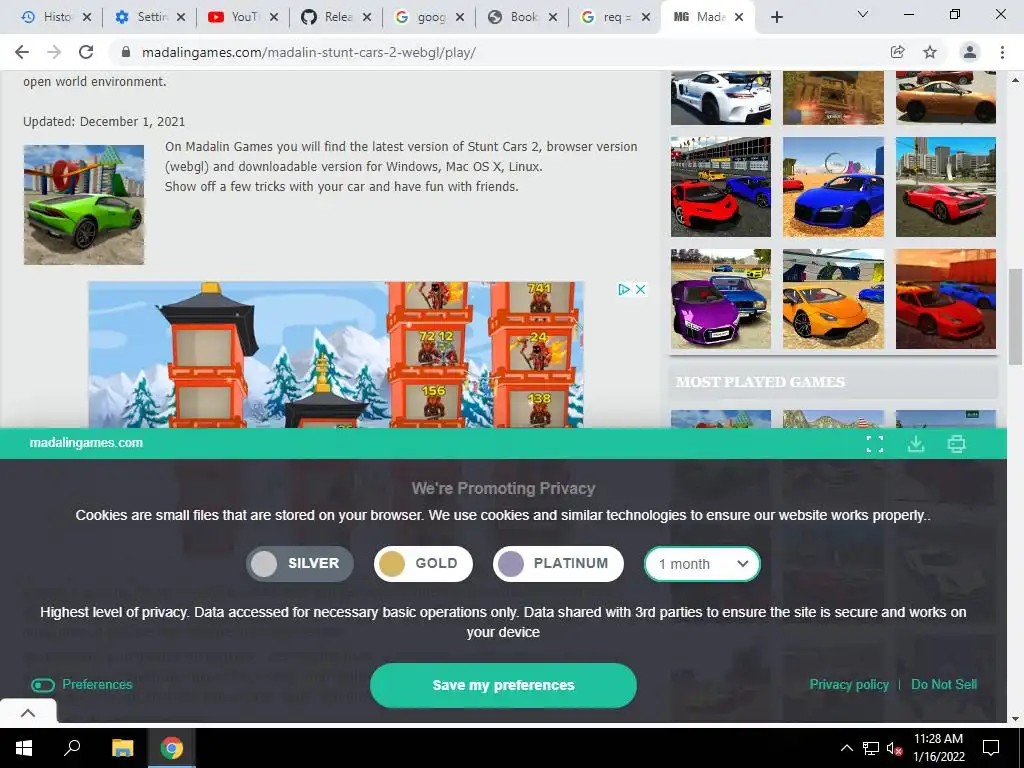The width and height of the screenshot is (1024, 768).
Task: Click the Updated: December 1, 2021 text
Action: (104, 121)
